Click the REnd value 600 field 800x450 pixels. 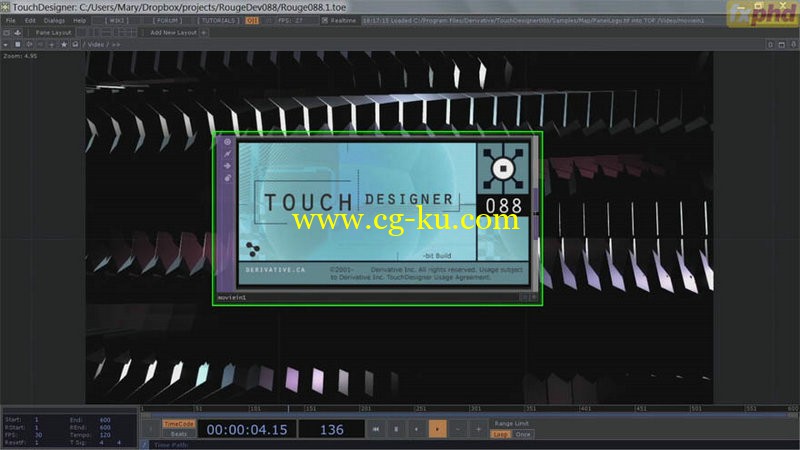(x=105, y=428)
